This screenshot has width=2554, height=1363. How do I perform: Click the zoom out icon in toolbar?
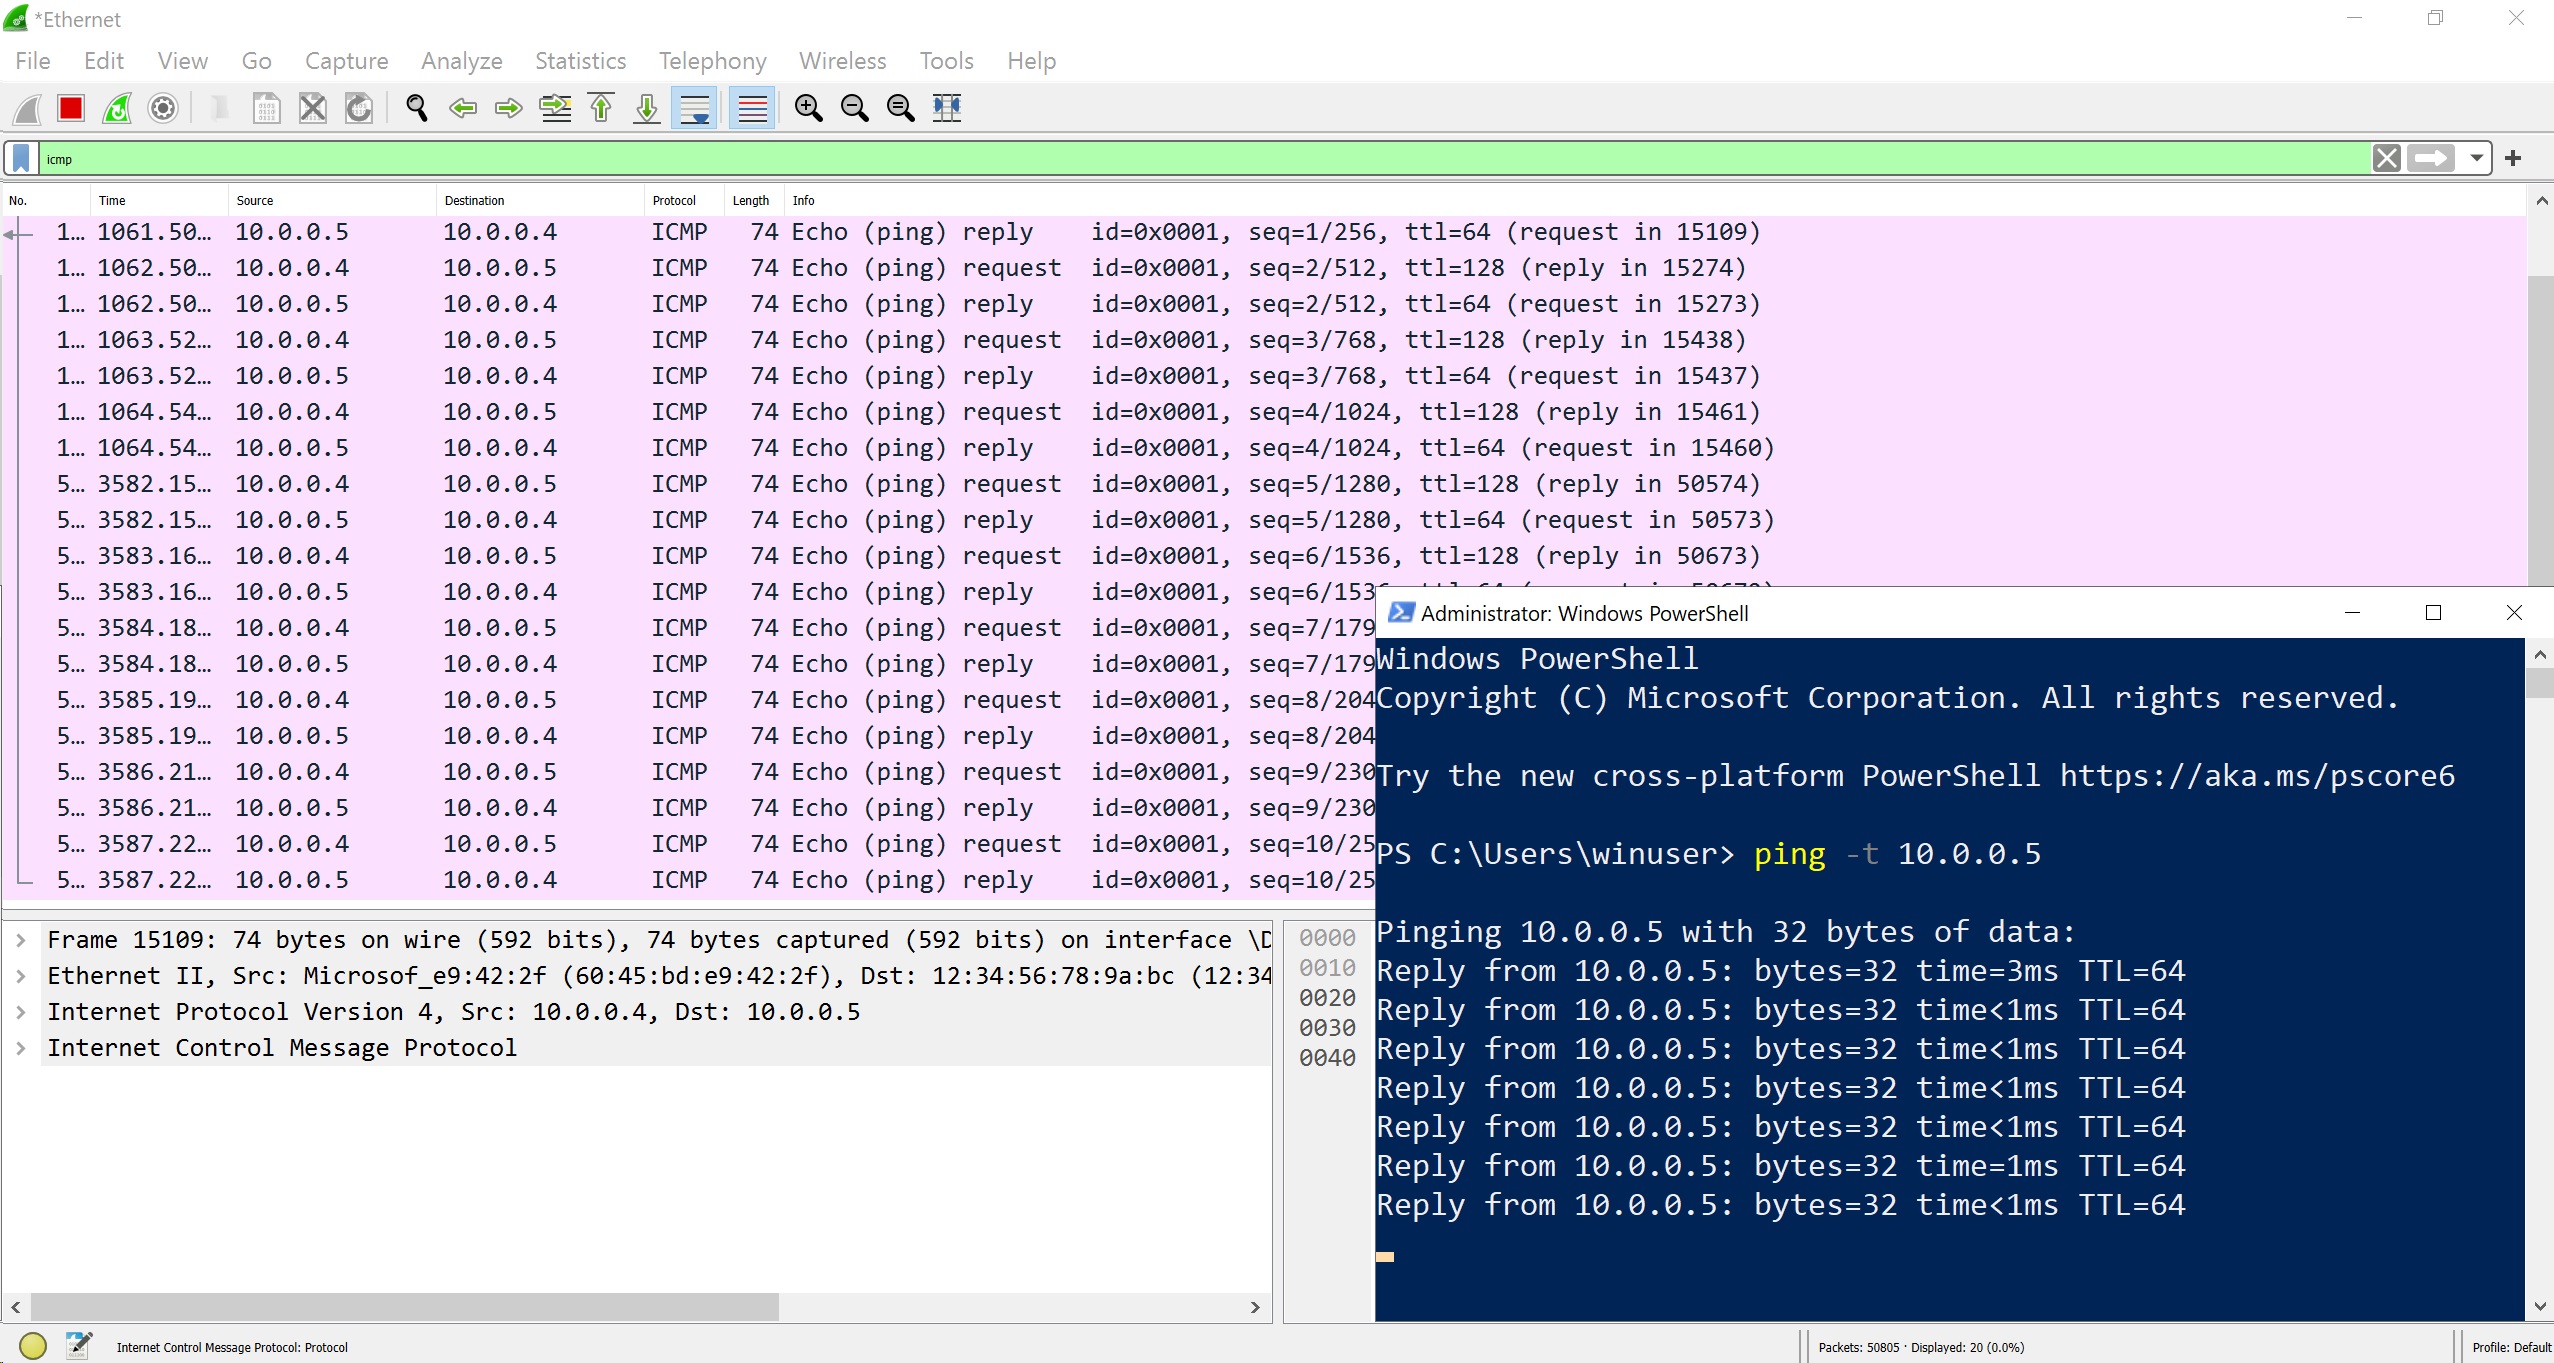[853, 106]
